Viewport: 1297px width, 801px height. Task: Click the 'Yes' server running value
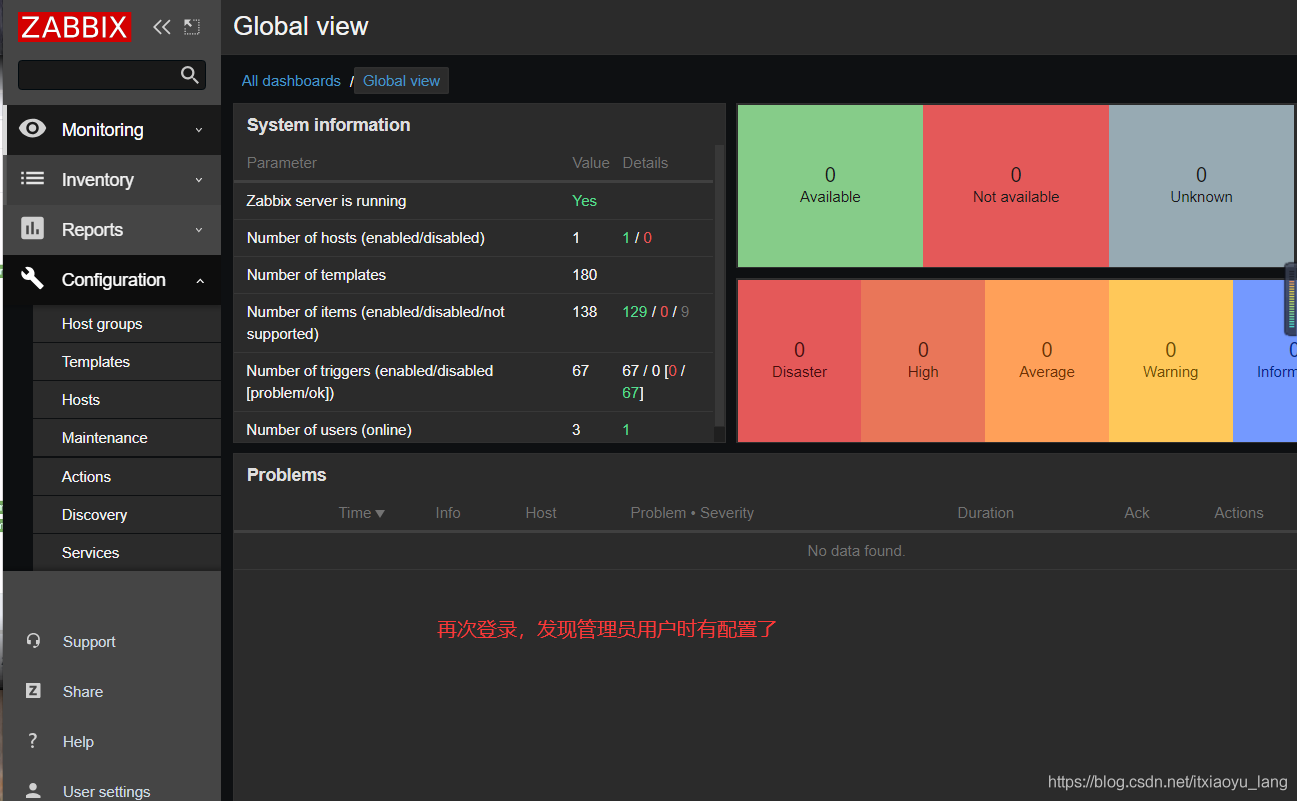tap(584, 201)
